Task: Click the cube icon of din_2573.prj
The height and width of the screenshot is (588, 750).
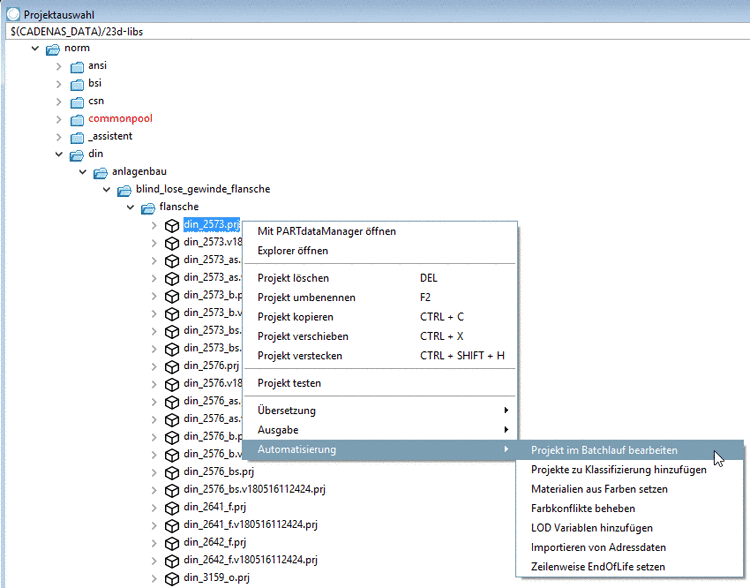Action: click(172, 226)
